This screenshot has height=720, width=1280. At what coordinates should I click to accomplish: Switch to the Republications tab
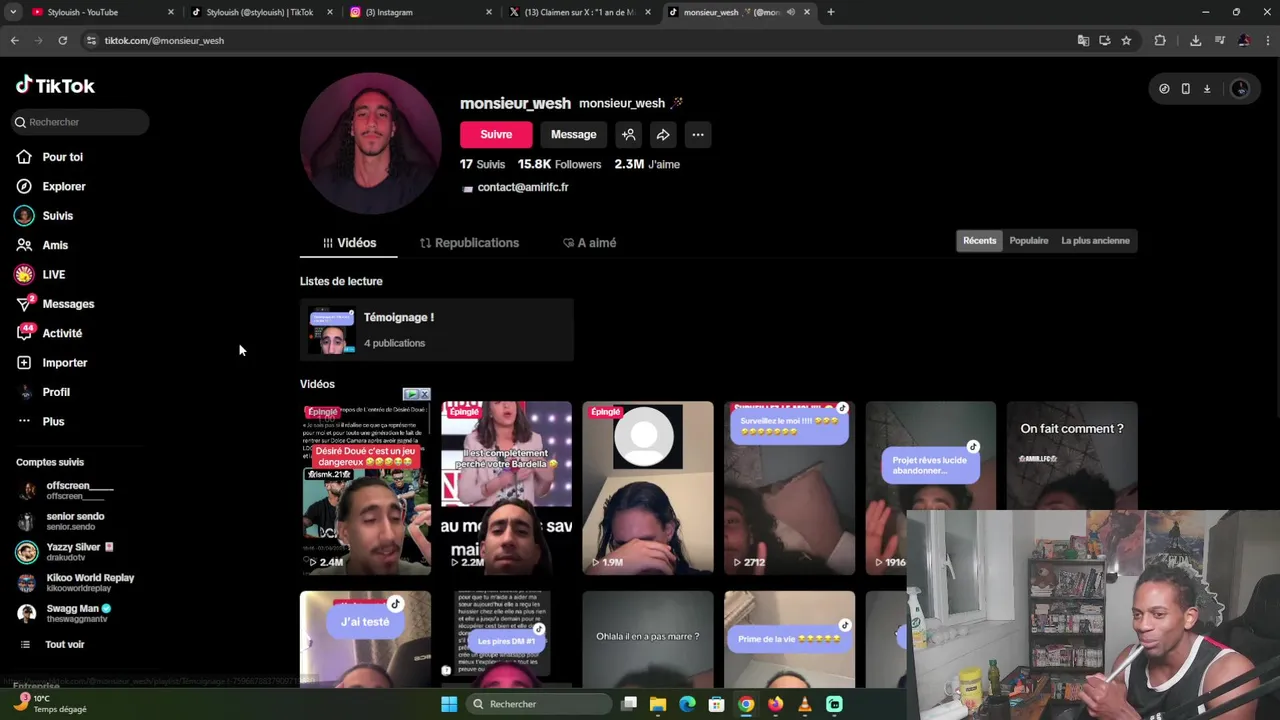tap(469, 243)
